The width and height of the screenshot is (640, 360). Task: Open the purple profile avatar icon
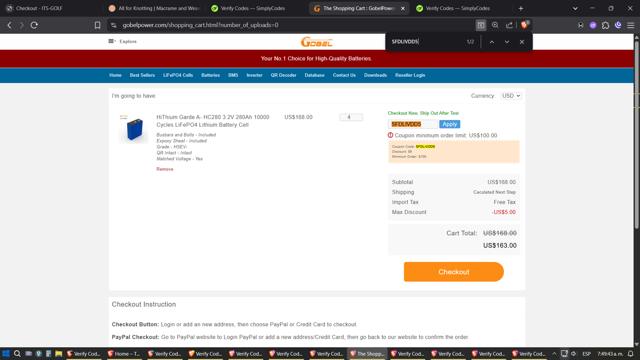click(593, 25)
